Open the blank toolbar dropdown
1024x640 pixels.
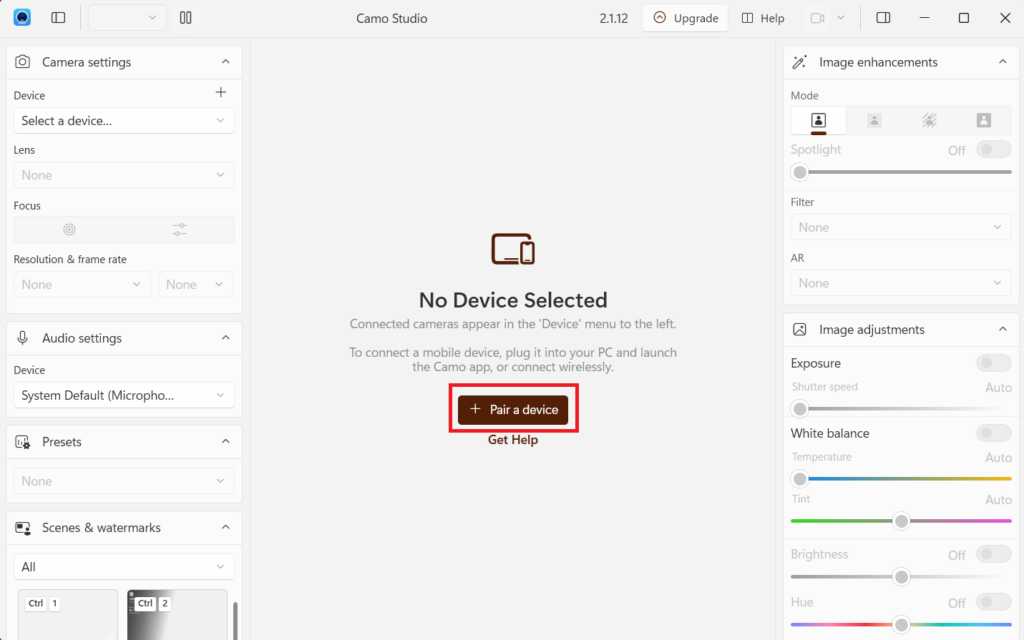pos(127,18)
